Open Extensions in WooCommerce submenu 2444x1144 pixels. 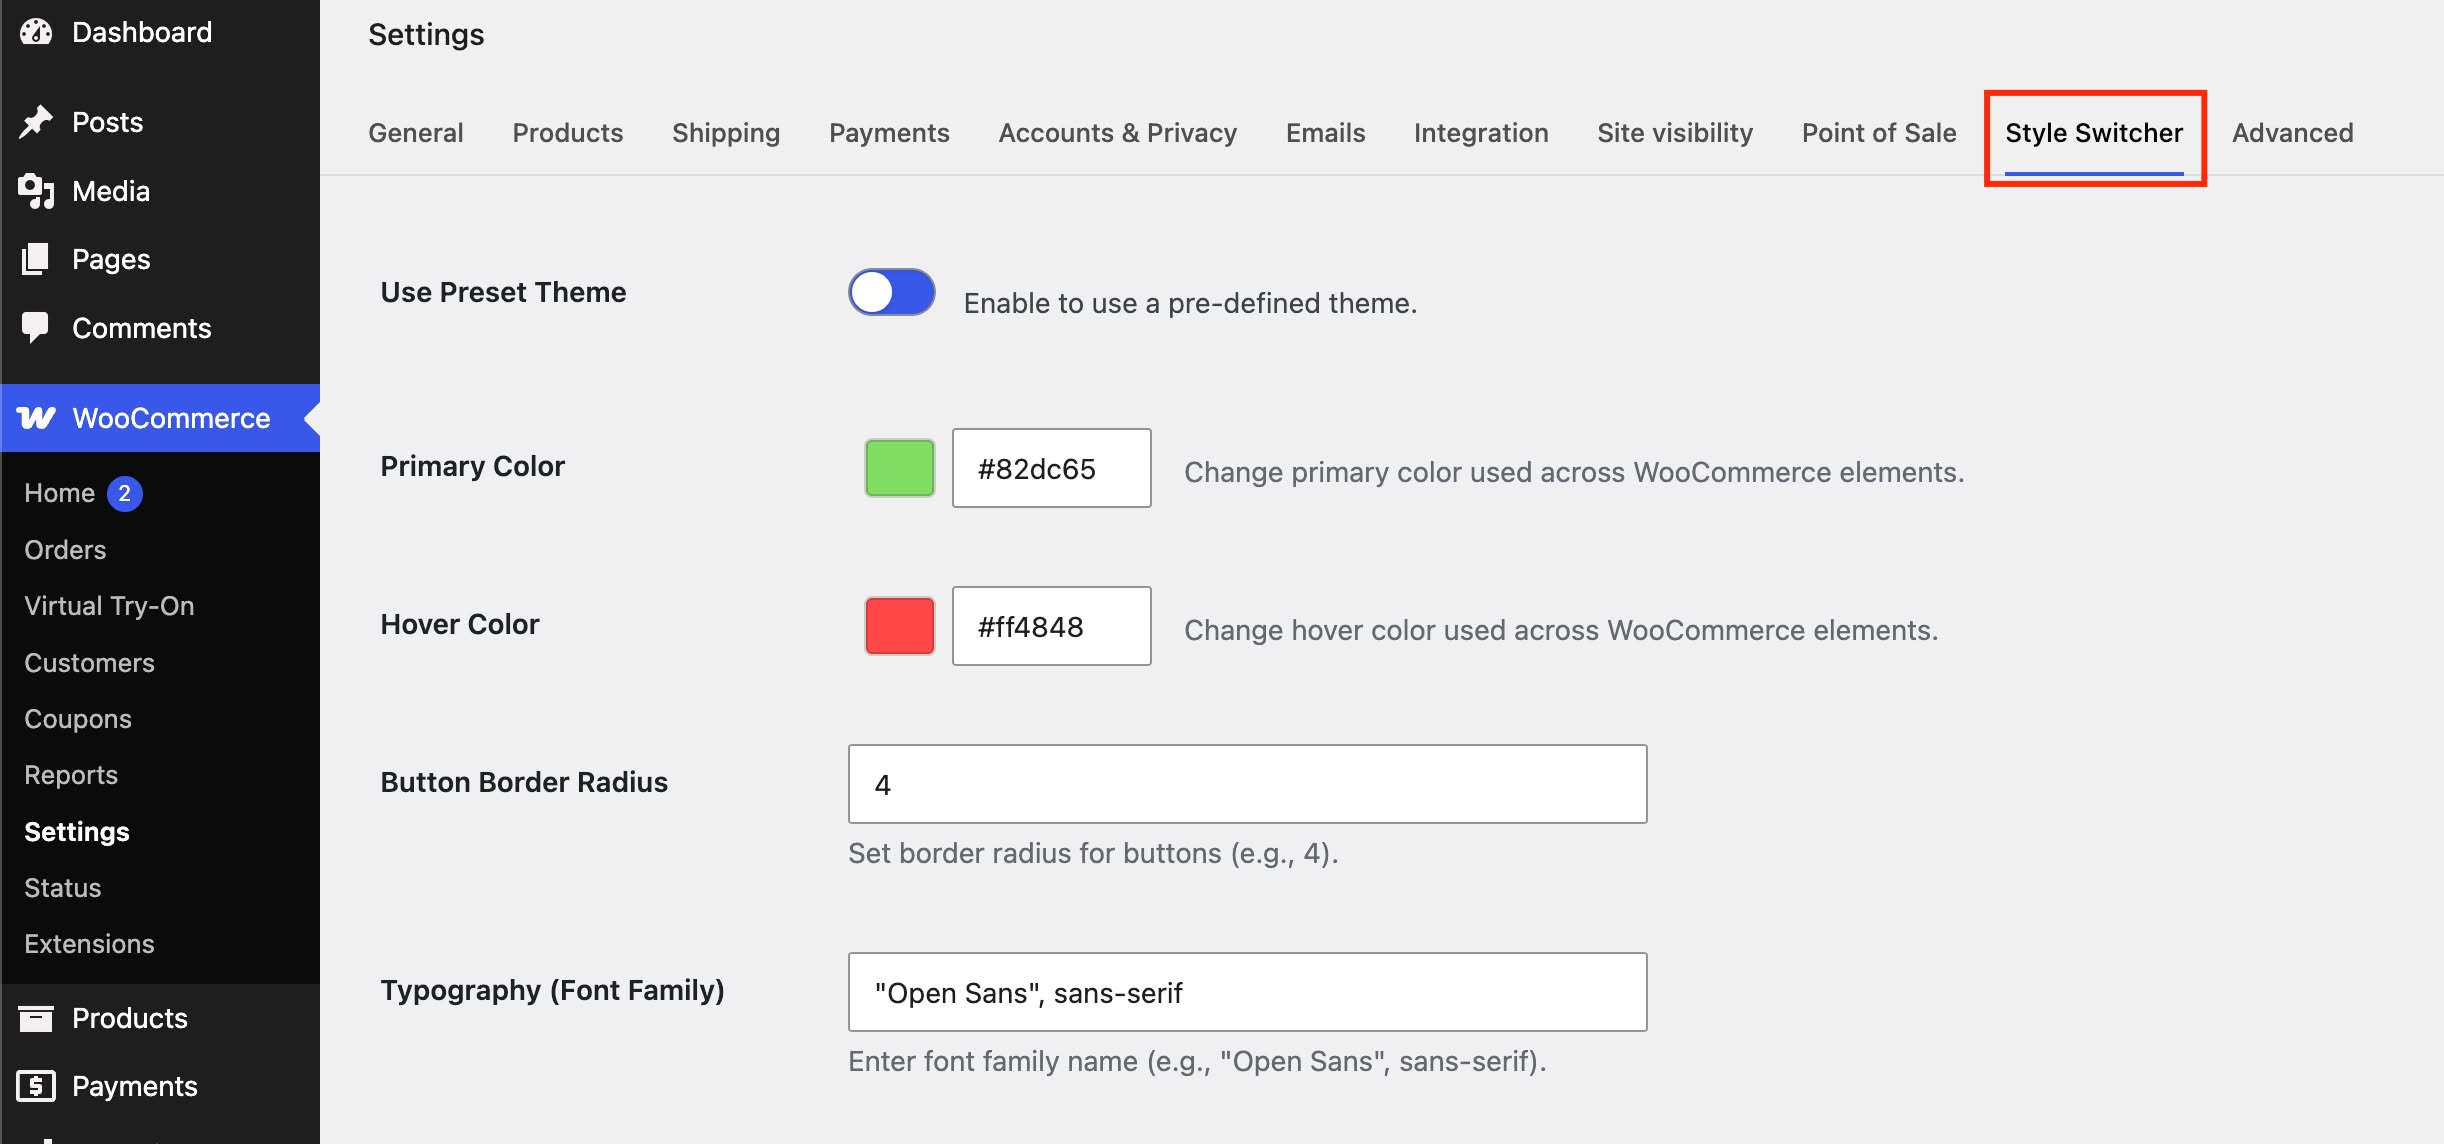(89, 944)
